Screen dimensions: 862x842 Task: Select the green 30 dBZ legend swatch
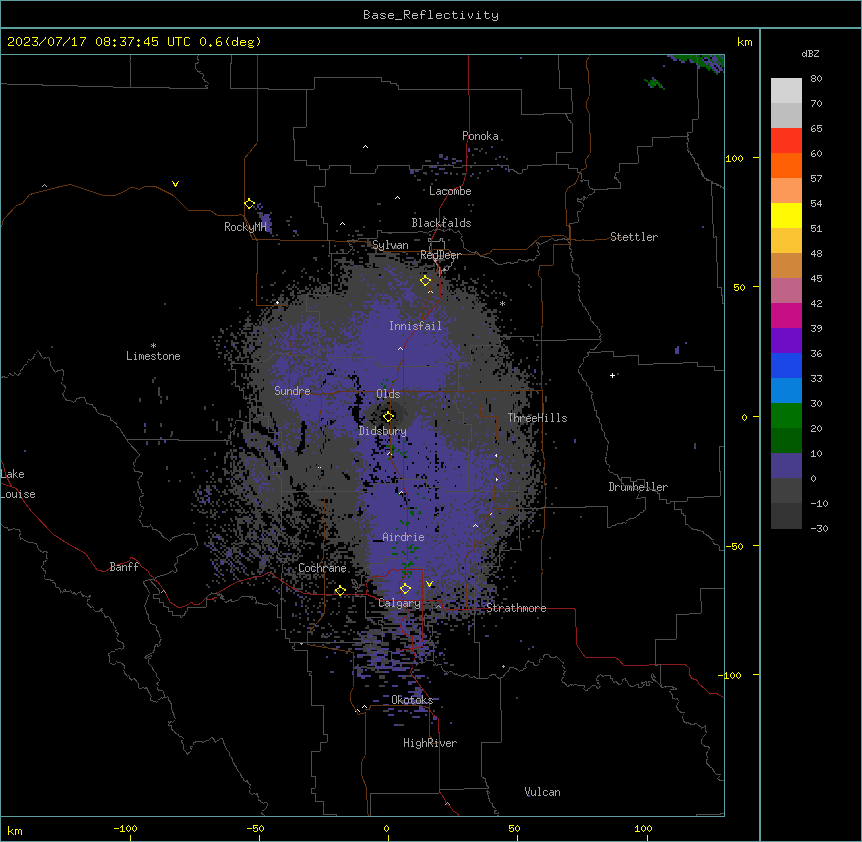[786, 416]
